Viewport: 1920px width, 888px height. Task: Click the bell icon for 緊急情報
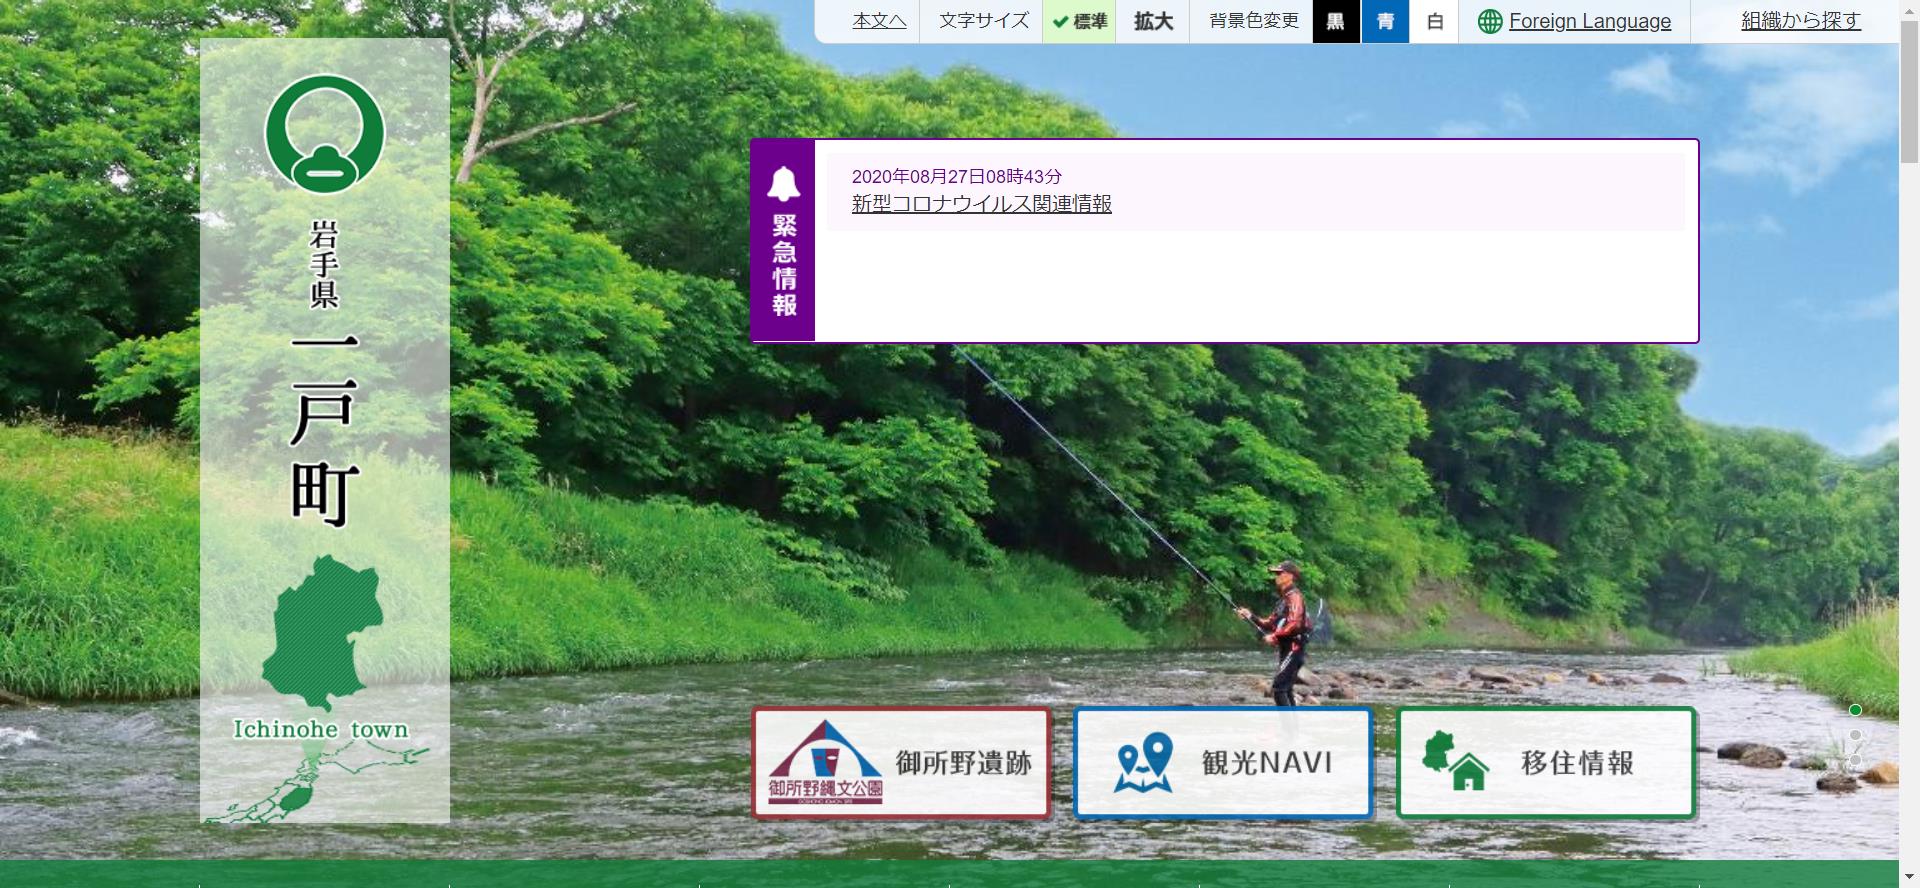click(x=783, y=184)
